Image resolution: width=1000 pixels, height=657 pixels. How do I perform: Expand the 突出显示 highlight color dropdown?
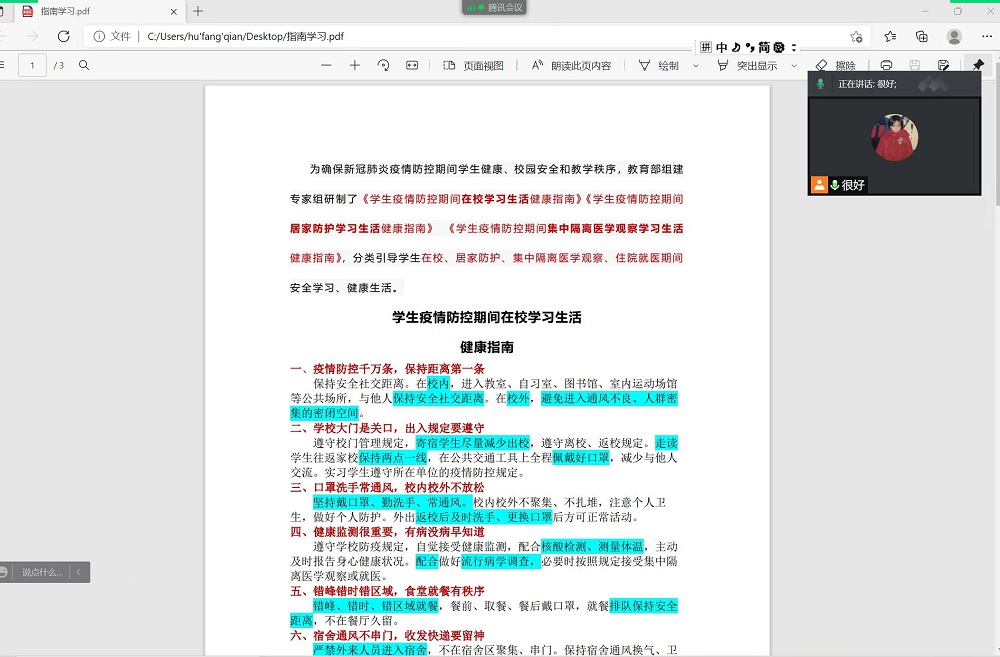pos(794,66)
